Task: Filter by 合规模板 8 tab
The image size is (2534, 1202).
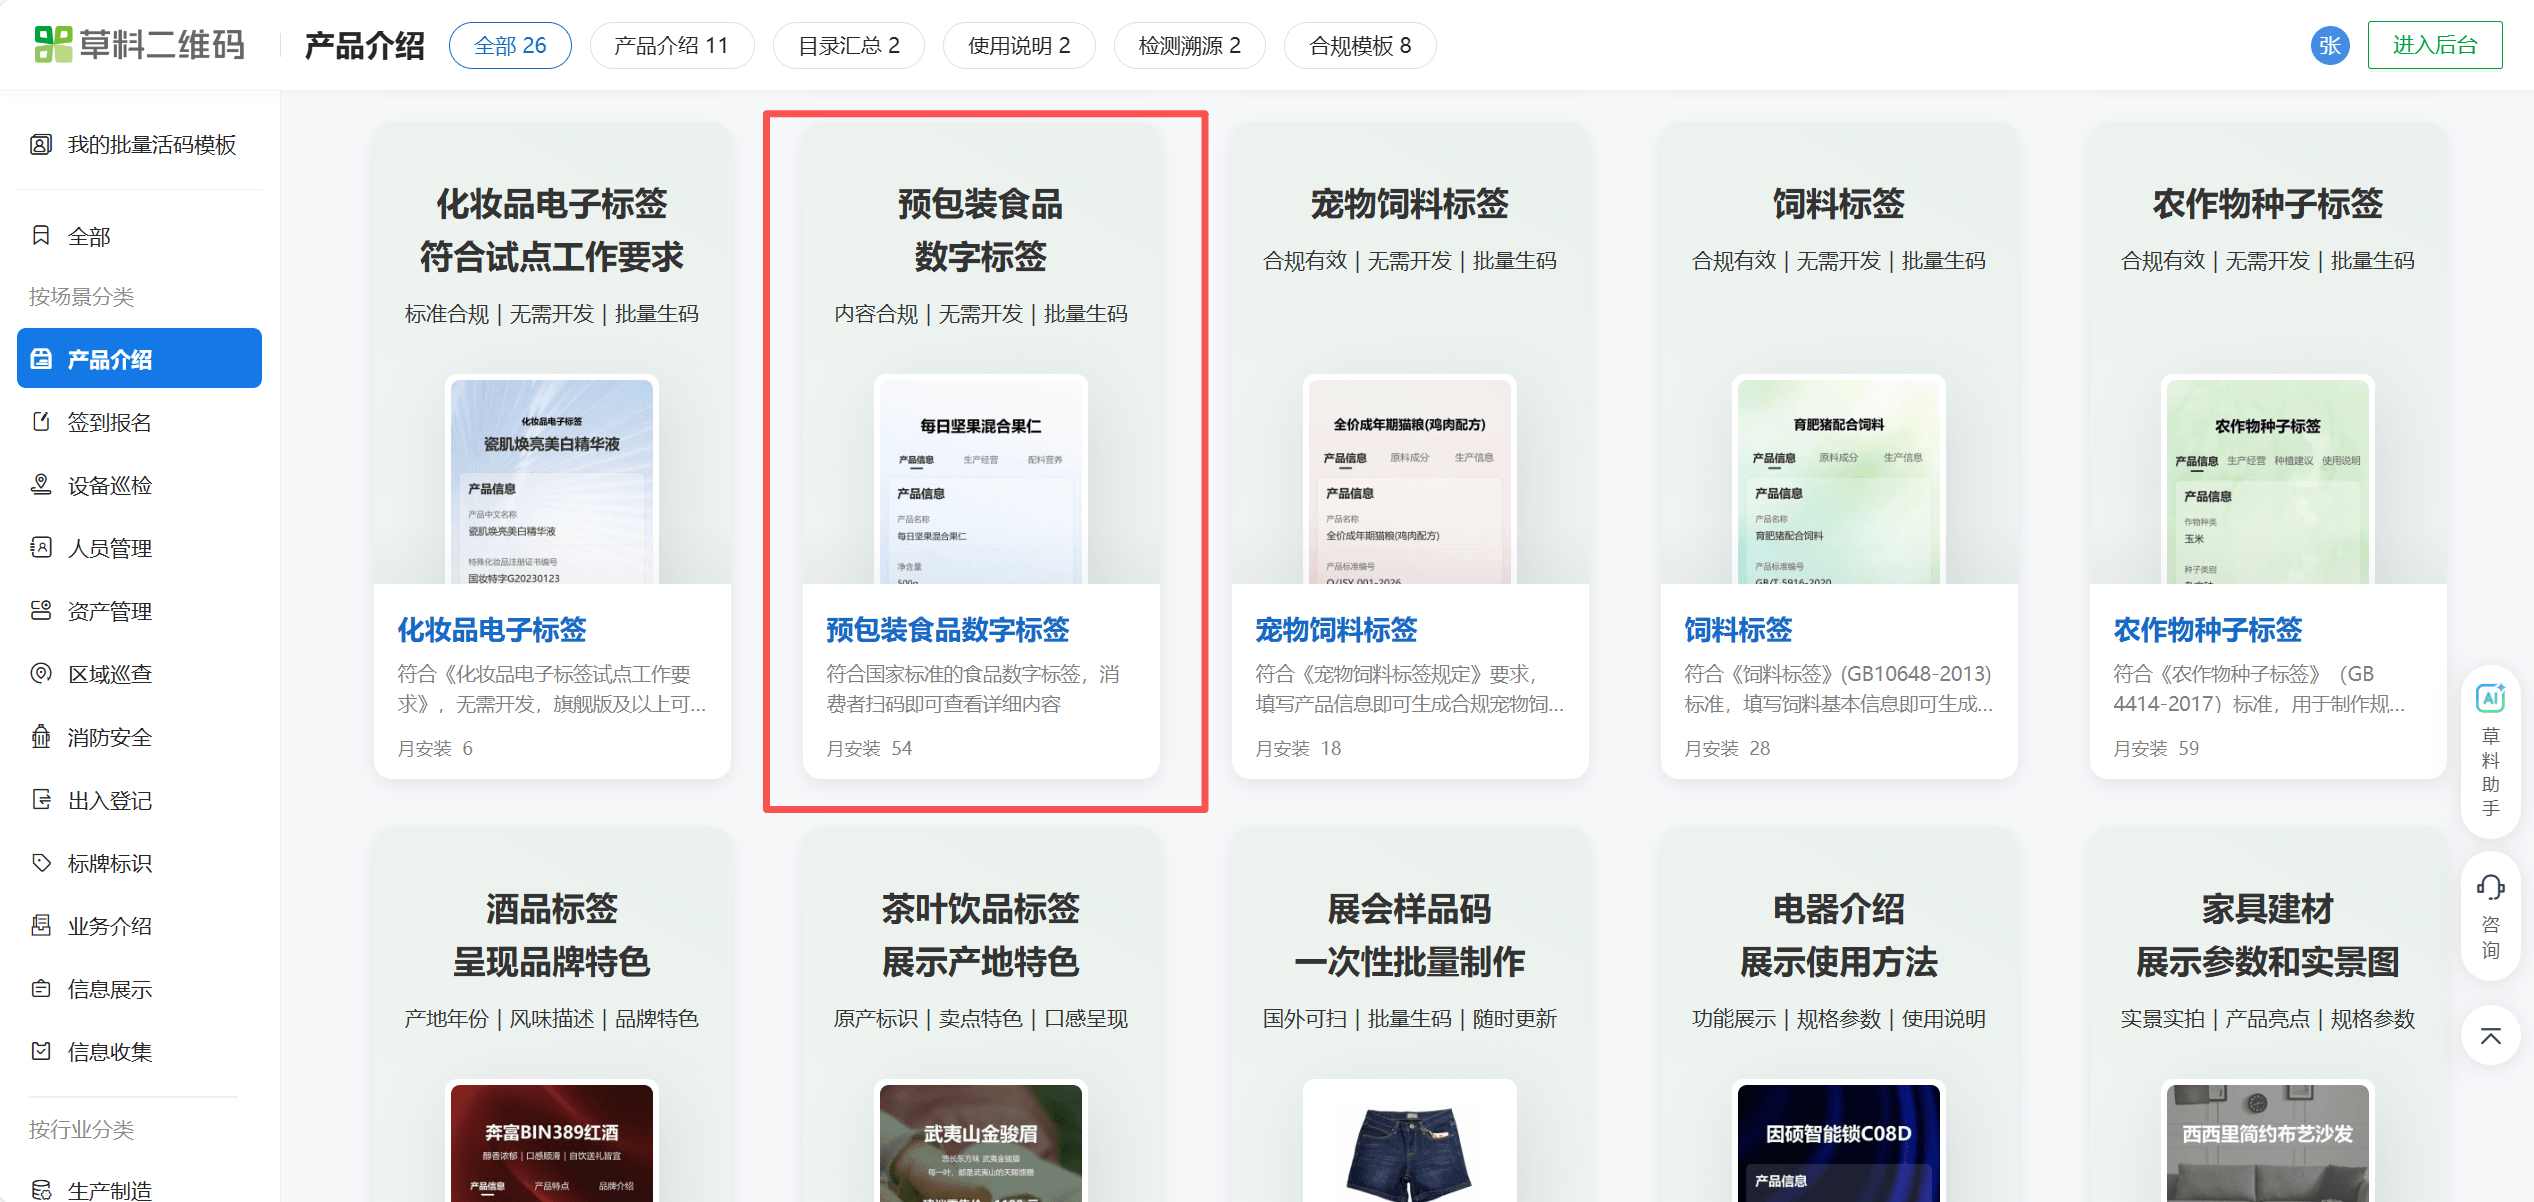Action: tap(1359, 45)
